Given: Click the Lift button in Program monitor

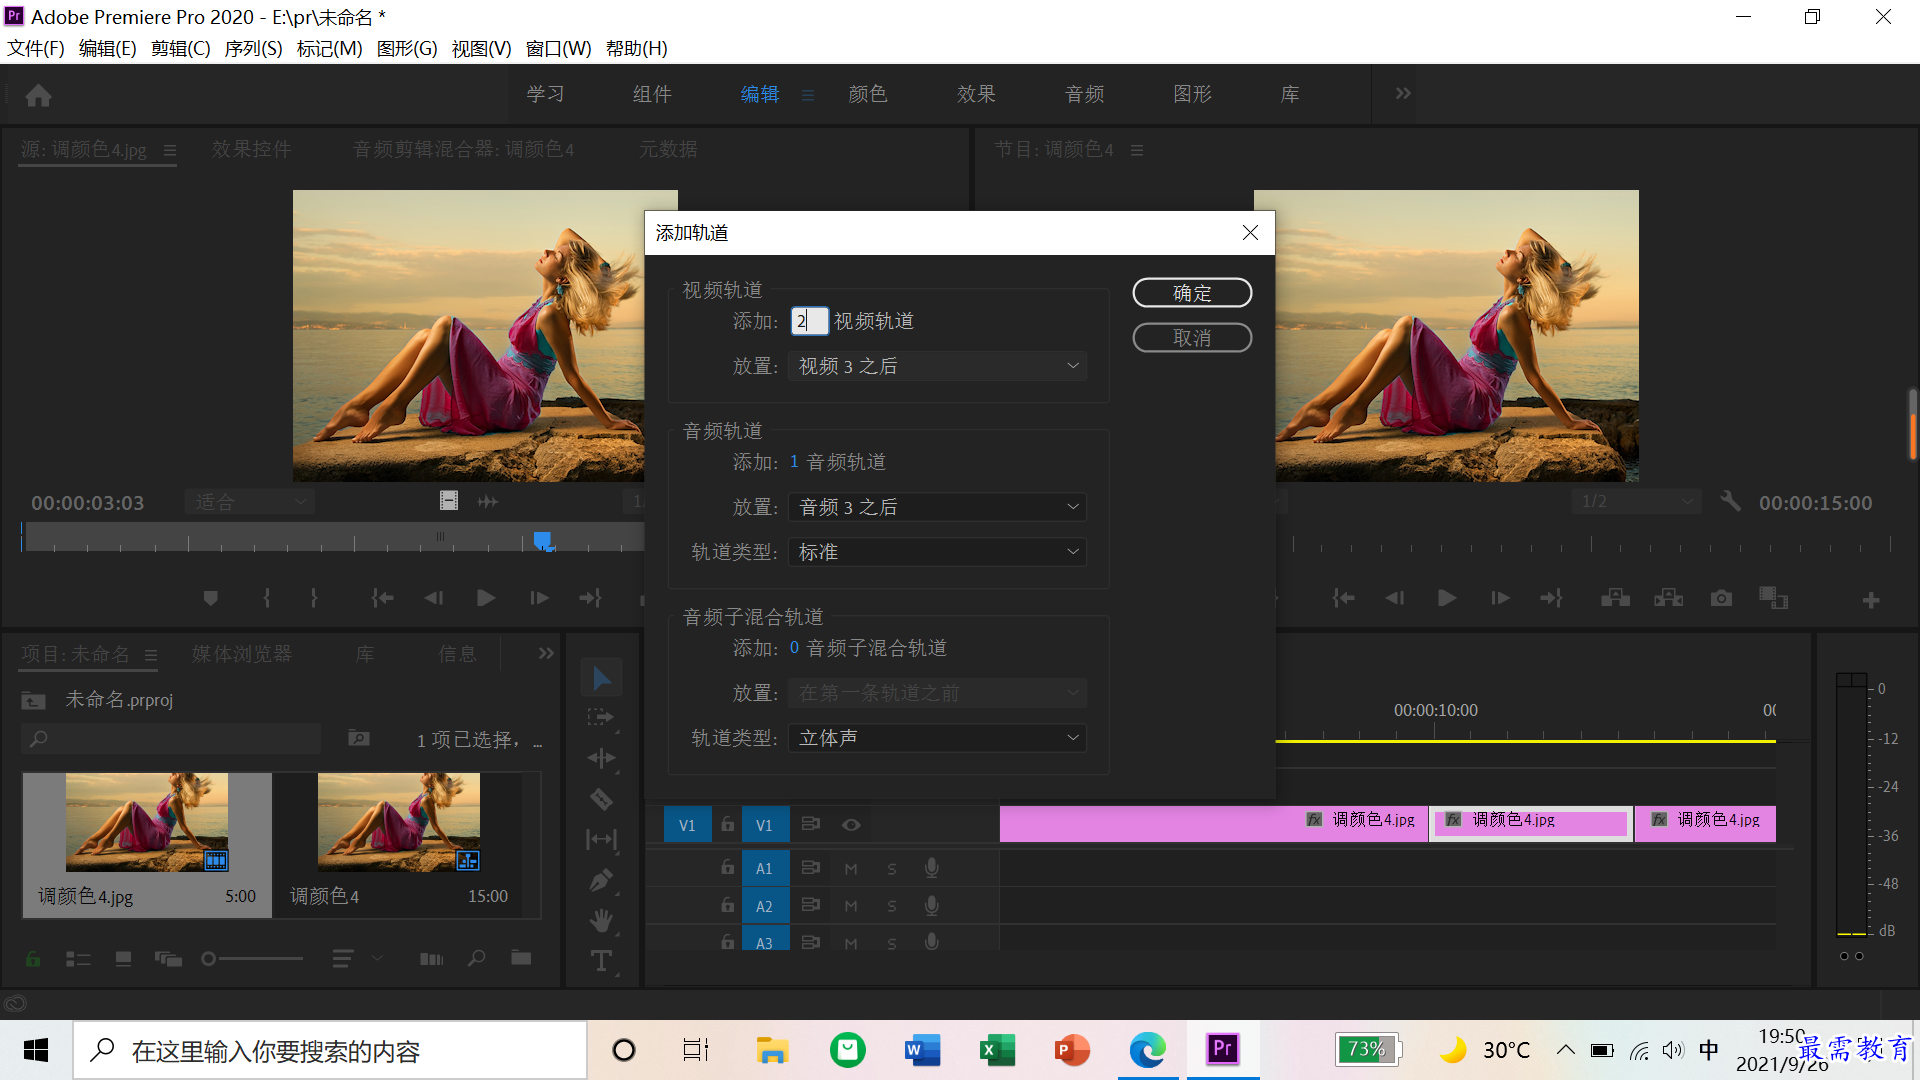Looking at the screenshot, I should click(1615, 598).
